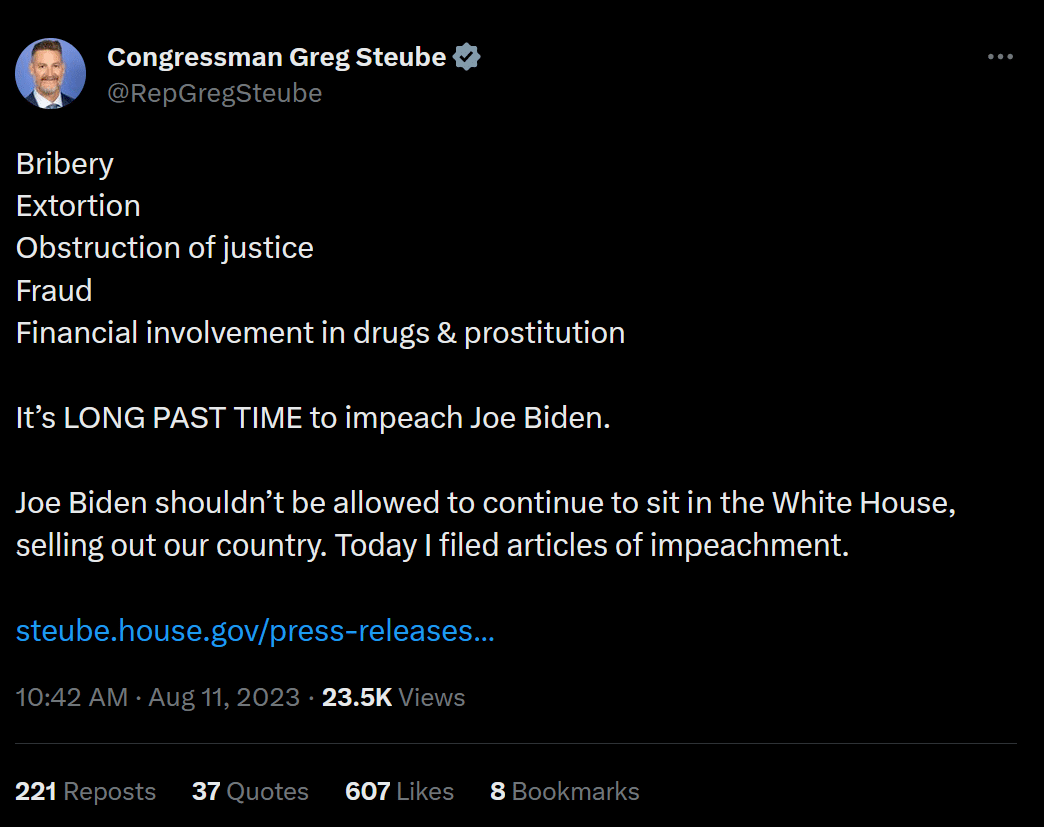This screenshot has height=827, width=1044.
Task: Open the @RepGregSteube handle
Action: (x=214, y=93)
